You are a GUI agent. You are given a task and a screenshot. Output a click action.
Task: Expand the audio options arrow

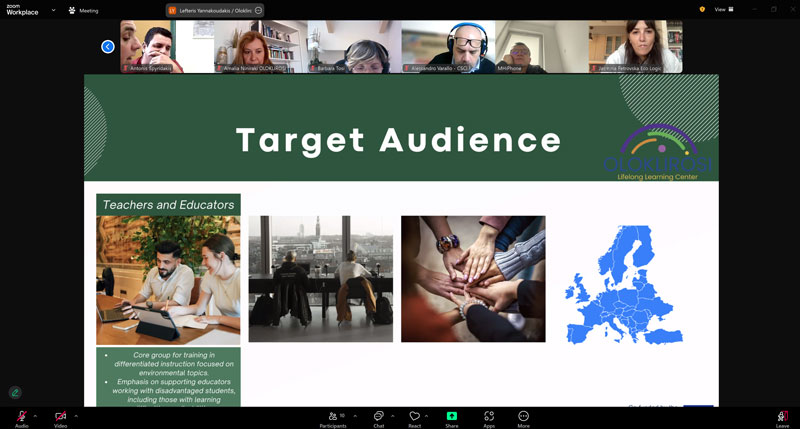coord(36,415)
